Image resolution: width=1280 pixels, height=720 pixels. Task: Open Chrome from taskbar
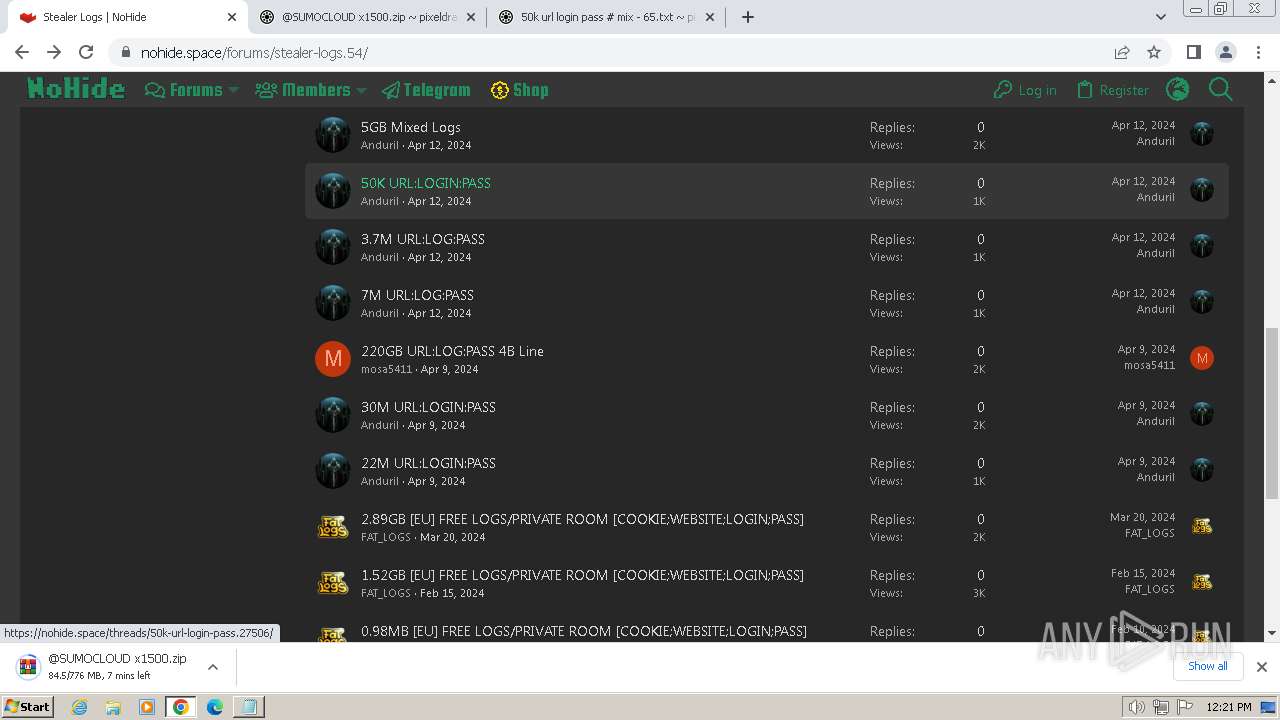point(180,707)
